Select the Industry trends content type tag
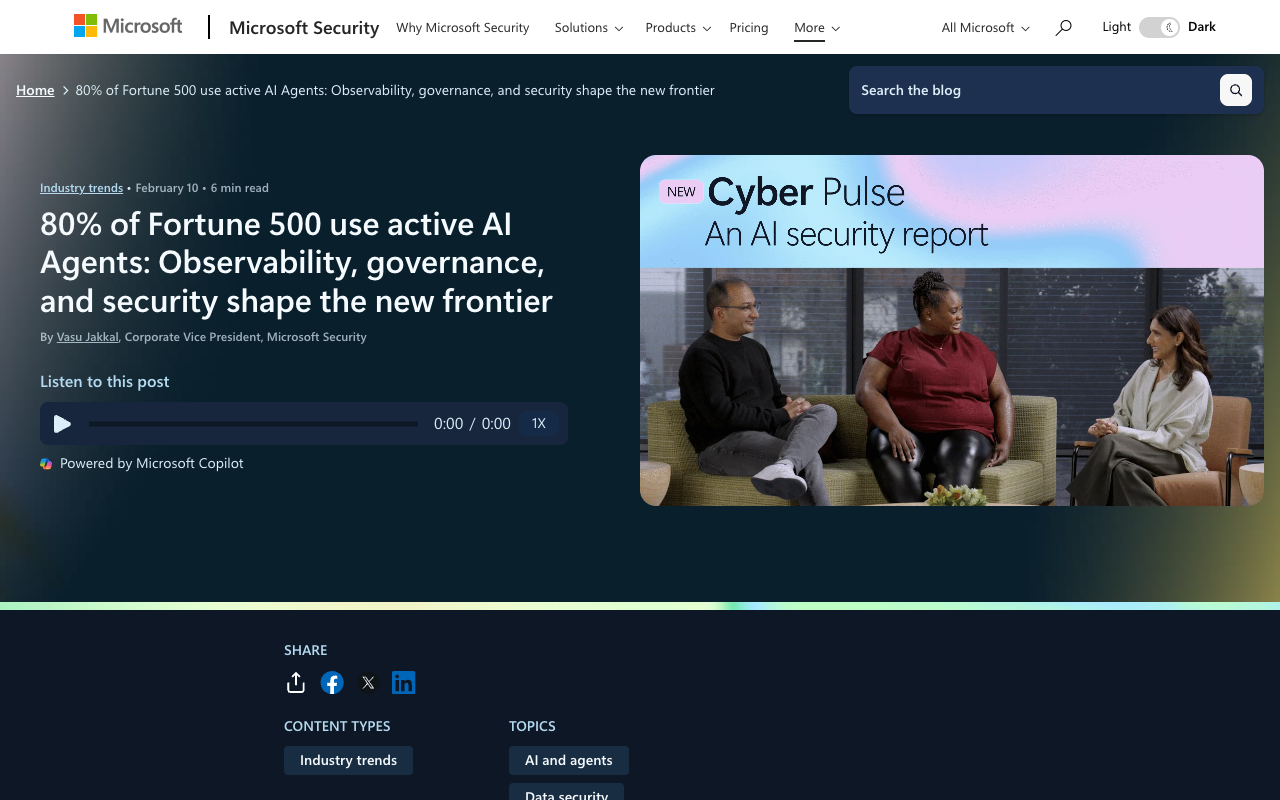Viewport: 1280px width, 800px height. [348, 760]
